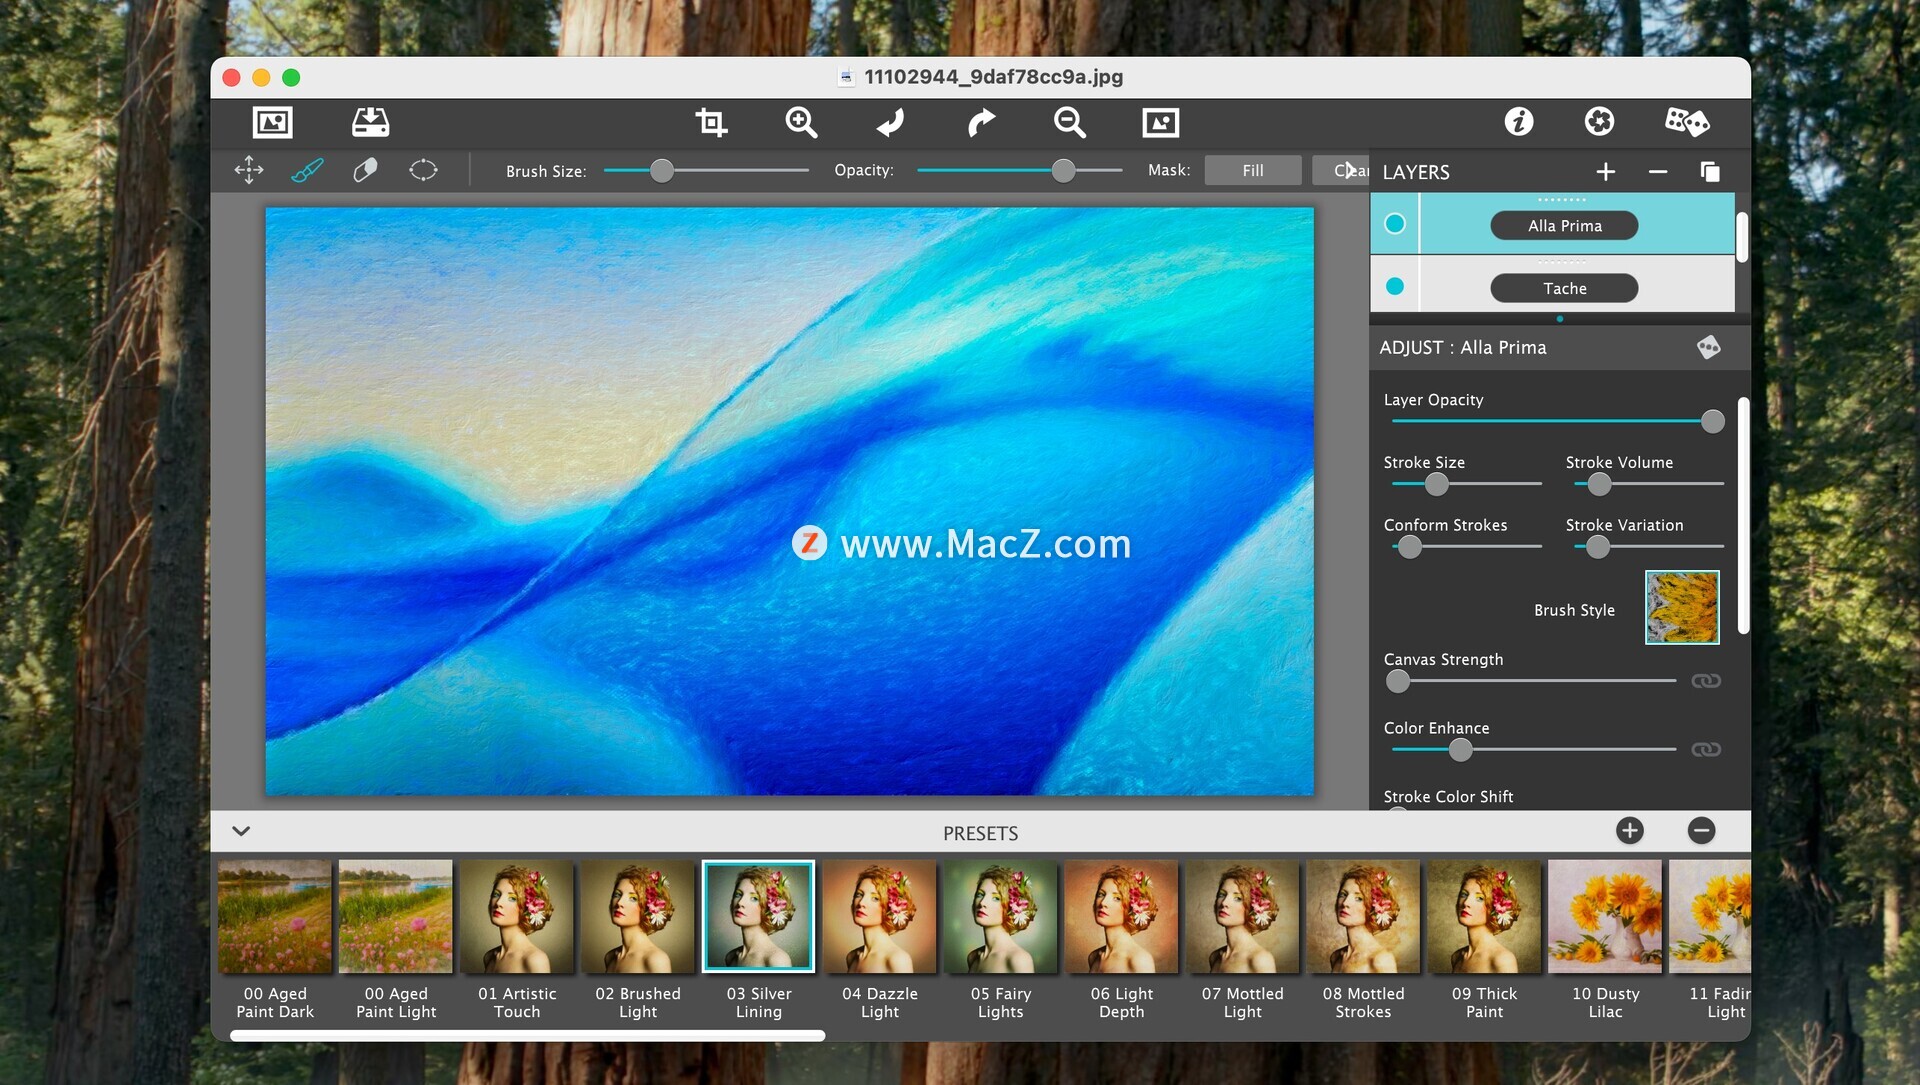Add a new layer with plus icon
The height and width of the screenshot is (1085, 1920).
click(1605, 172)
